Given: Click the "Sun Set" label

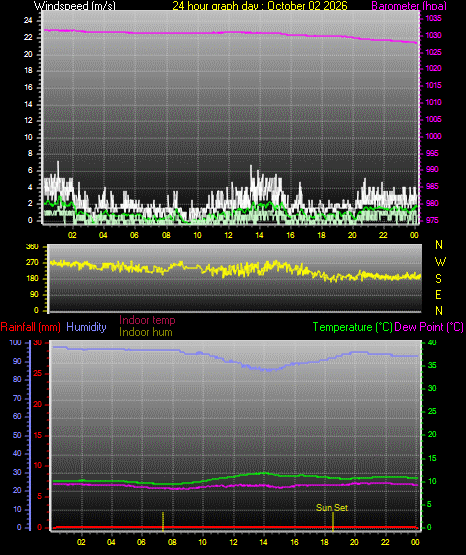Looking at the screenshot, I should coord(332,508).
